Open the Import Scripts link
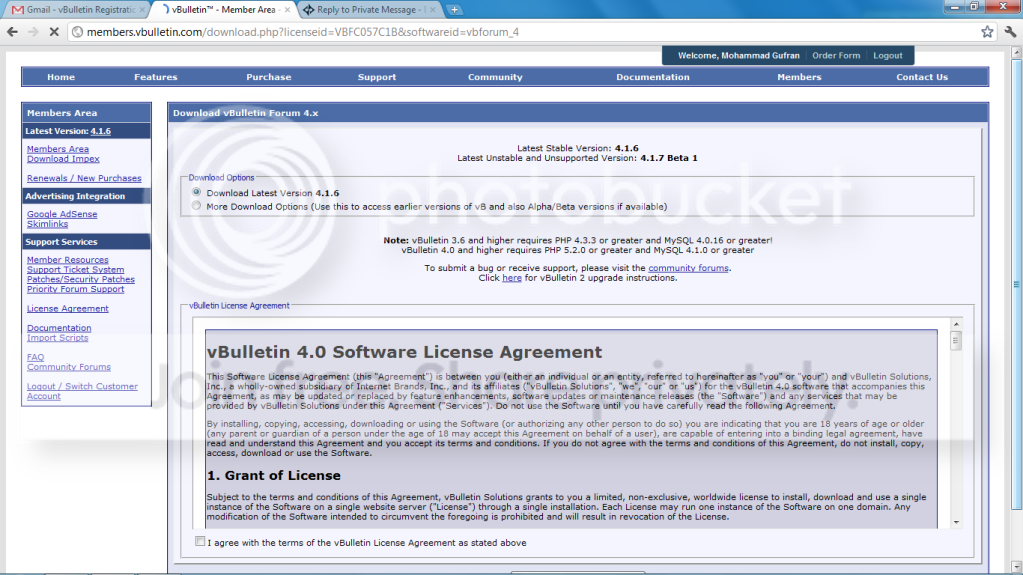 [x=57, y=338]
